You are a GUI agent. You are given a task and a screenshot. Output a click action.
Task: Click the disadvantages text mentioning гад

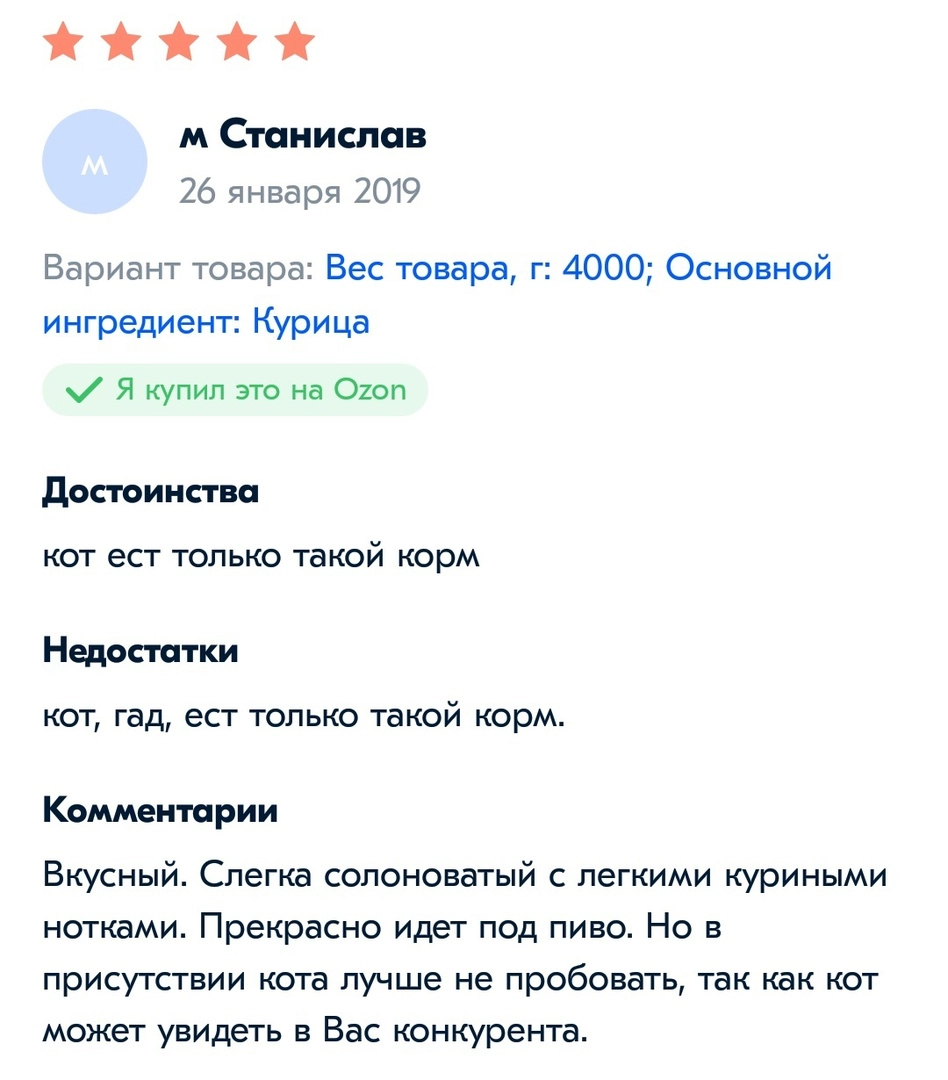pos(304,715)
